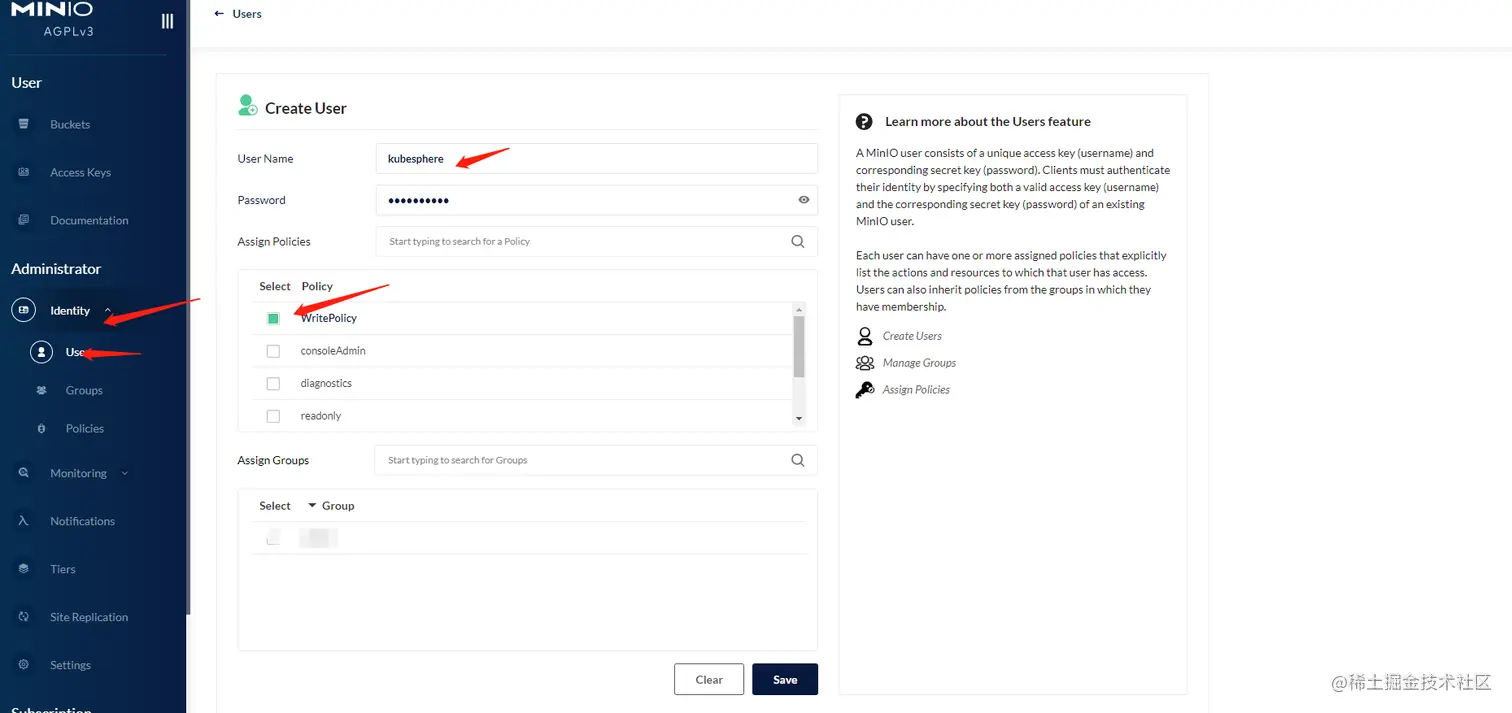Open Notifications menu item
Screen dimensions: 1512x713
pos(82,522)
